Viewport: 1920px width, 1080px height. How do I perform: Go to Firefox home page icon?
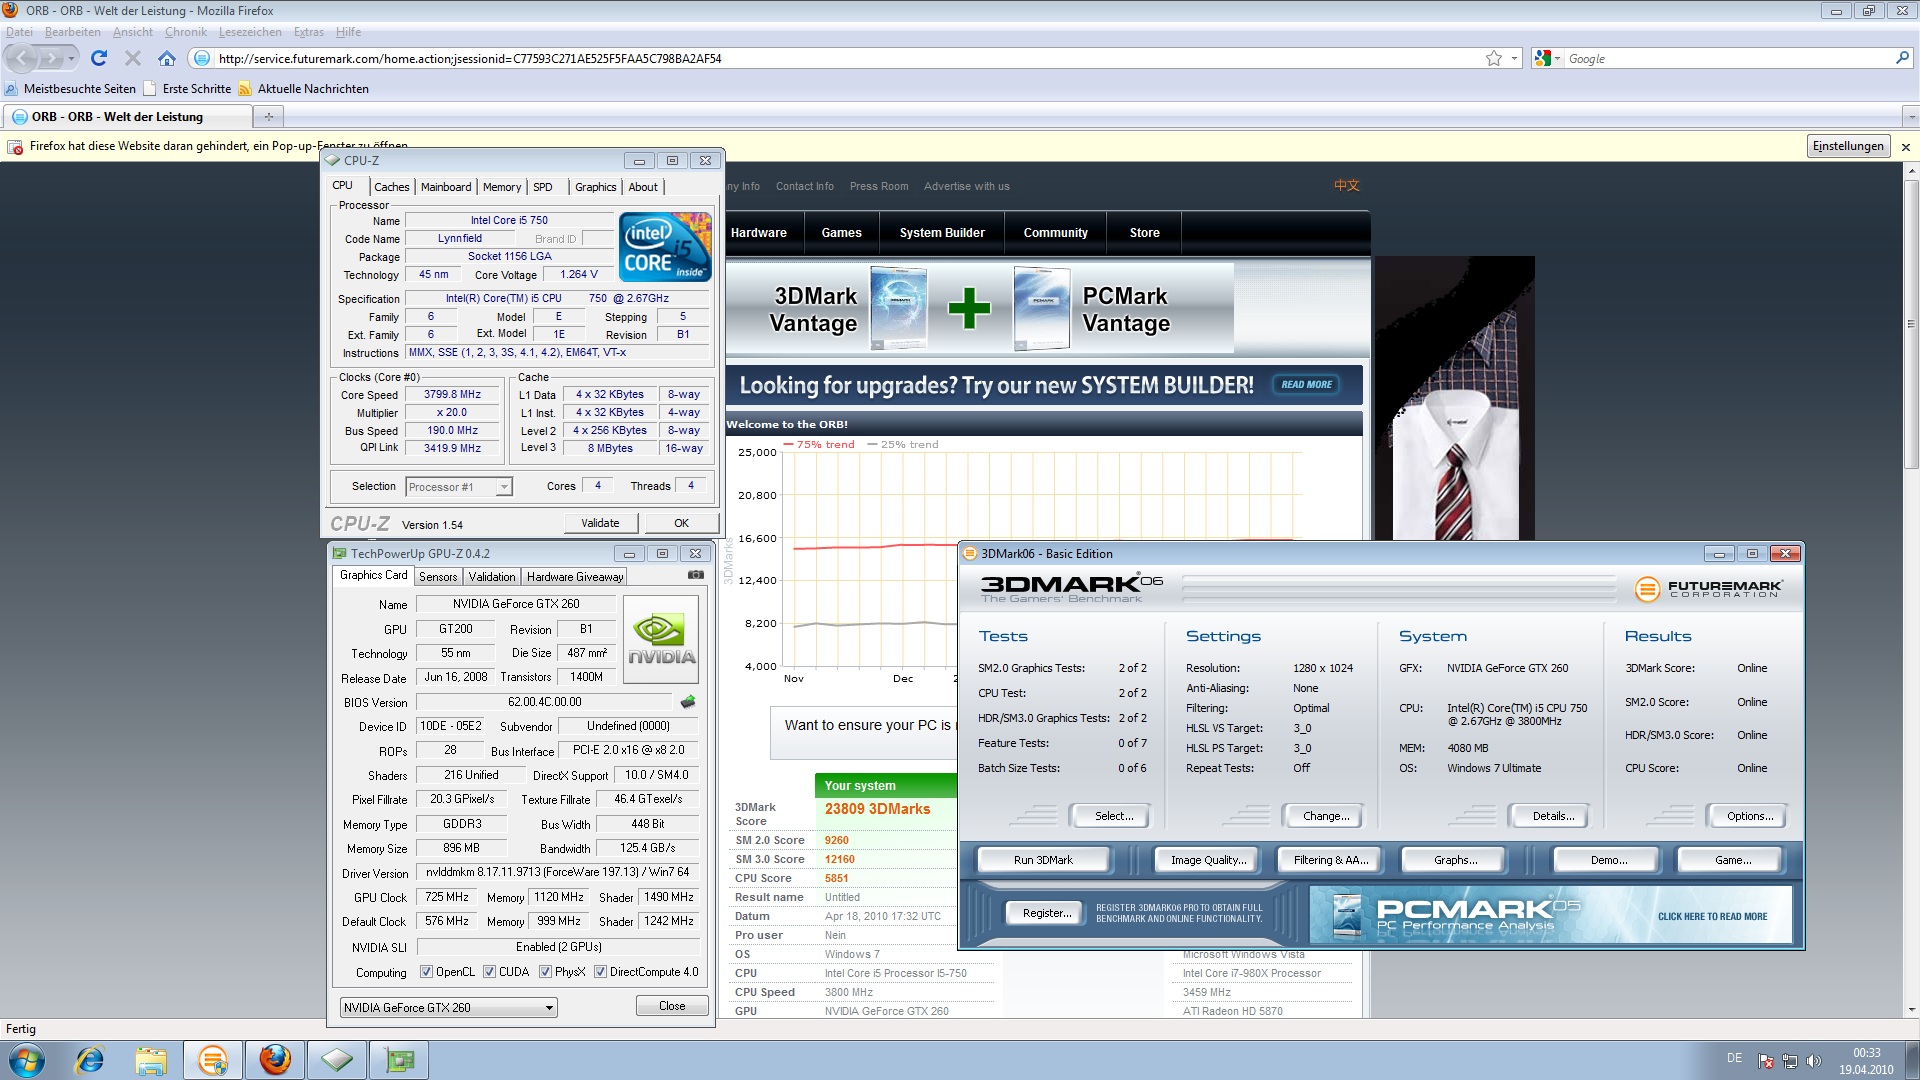point(167,58)
